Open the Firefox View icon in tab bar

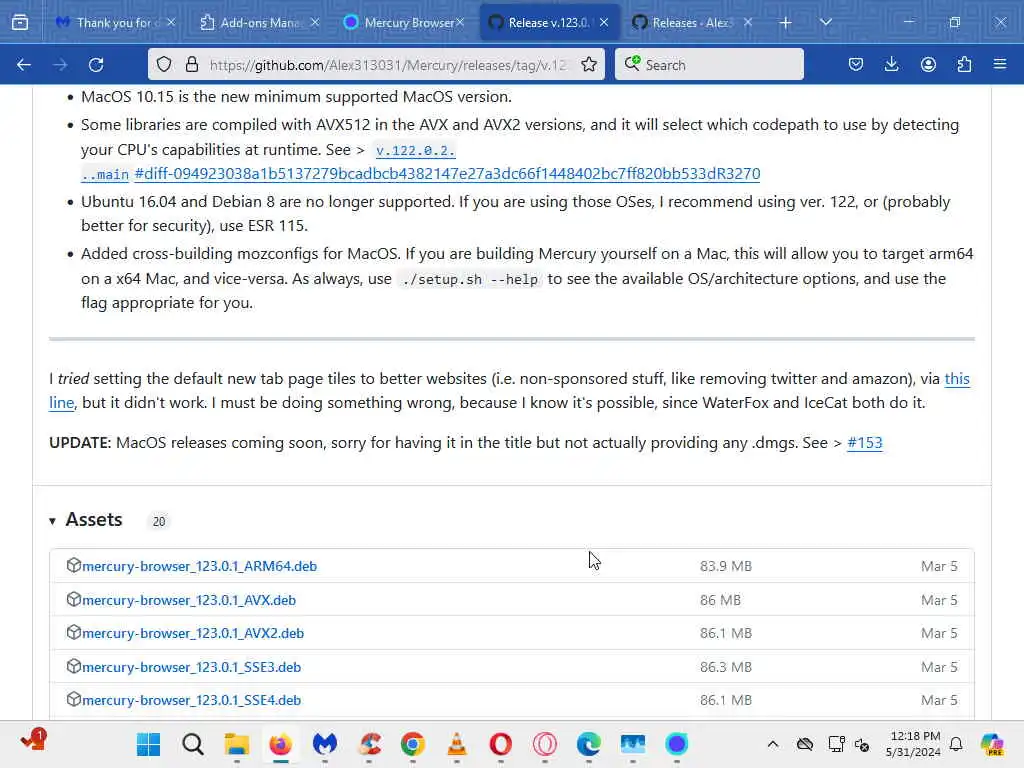pos(20,23)
